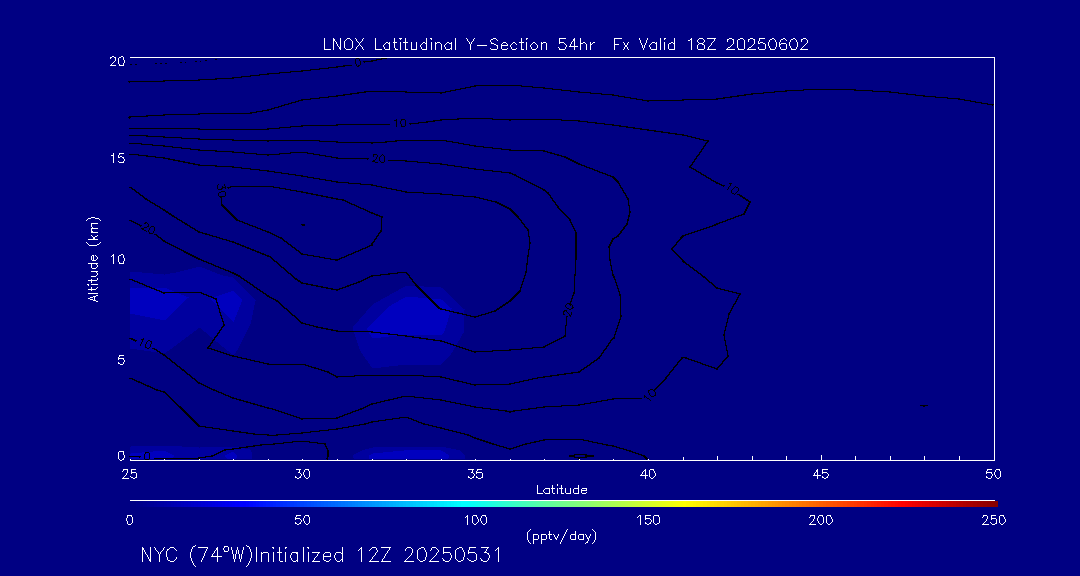1080x576 pixels.
Task: Click the color bar tick label 100
Action: click(475, 520)
